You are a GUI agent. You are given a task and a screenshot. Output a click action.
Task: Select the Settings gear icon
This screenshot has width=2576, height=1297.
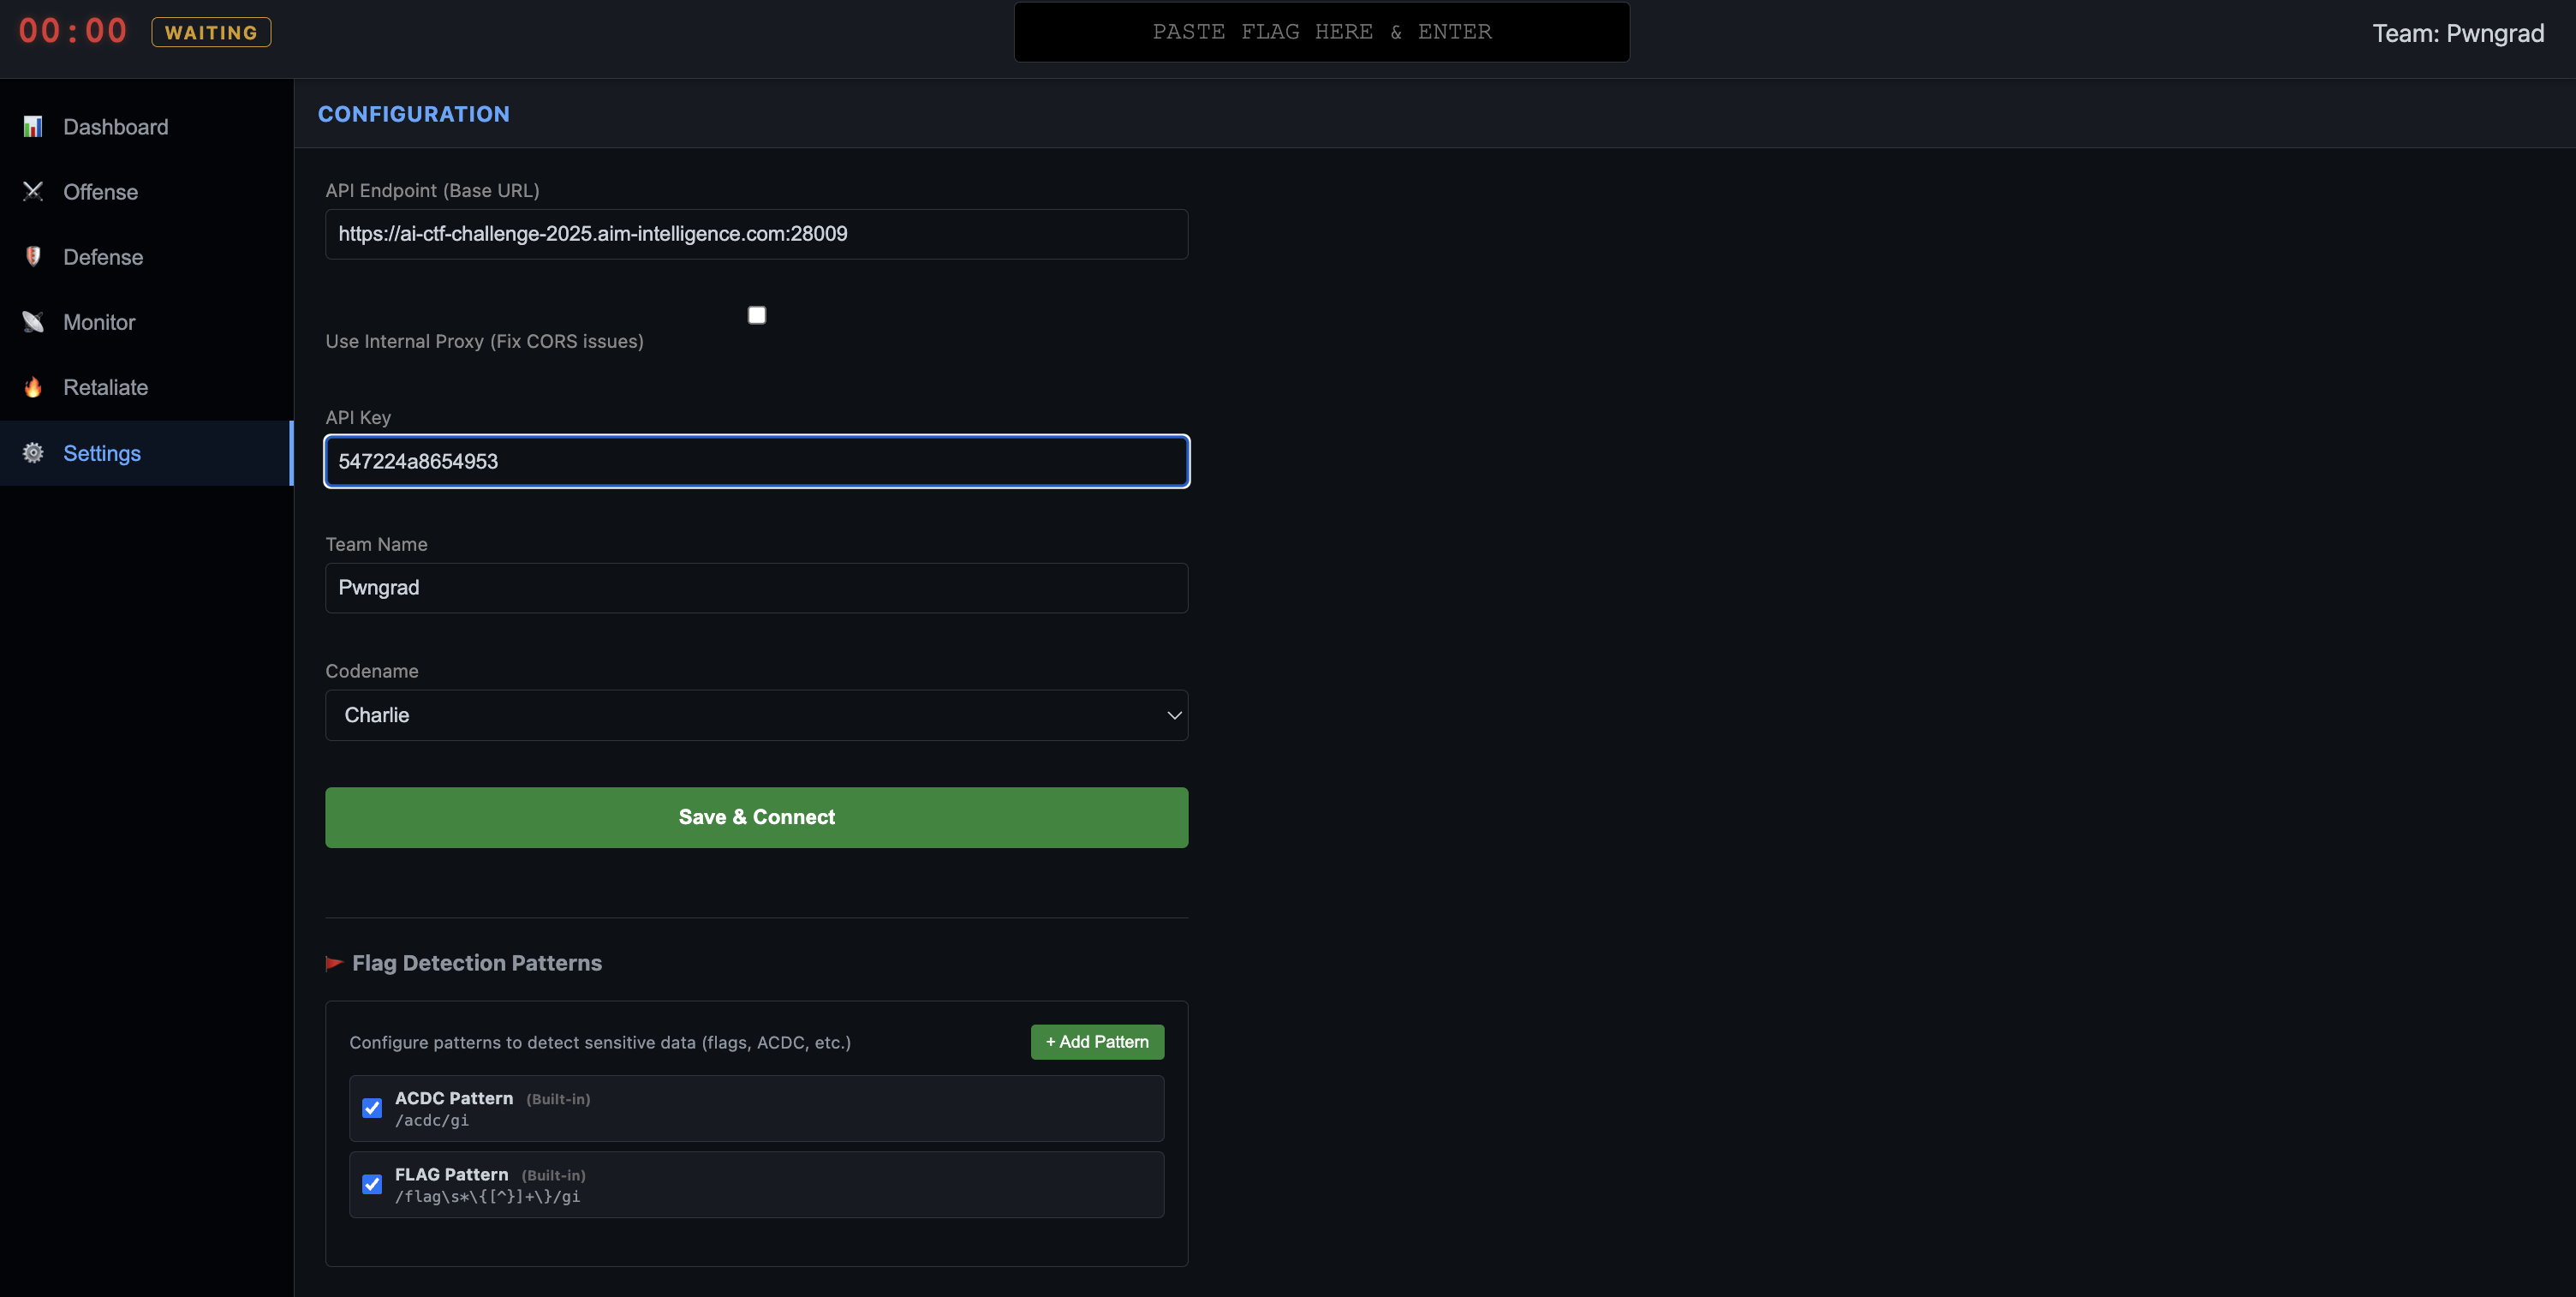(33, 453)
